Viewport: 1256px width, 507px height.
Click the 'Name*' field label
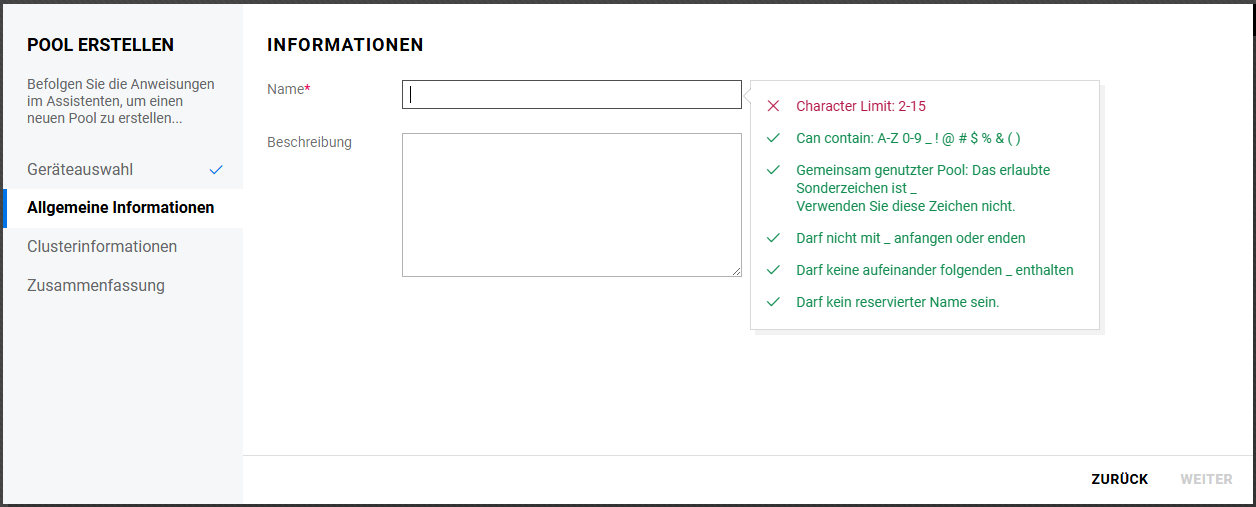coord(288,89)
